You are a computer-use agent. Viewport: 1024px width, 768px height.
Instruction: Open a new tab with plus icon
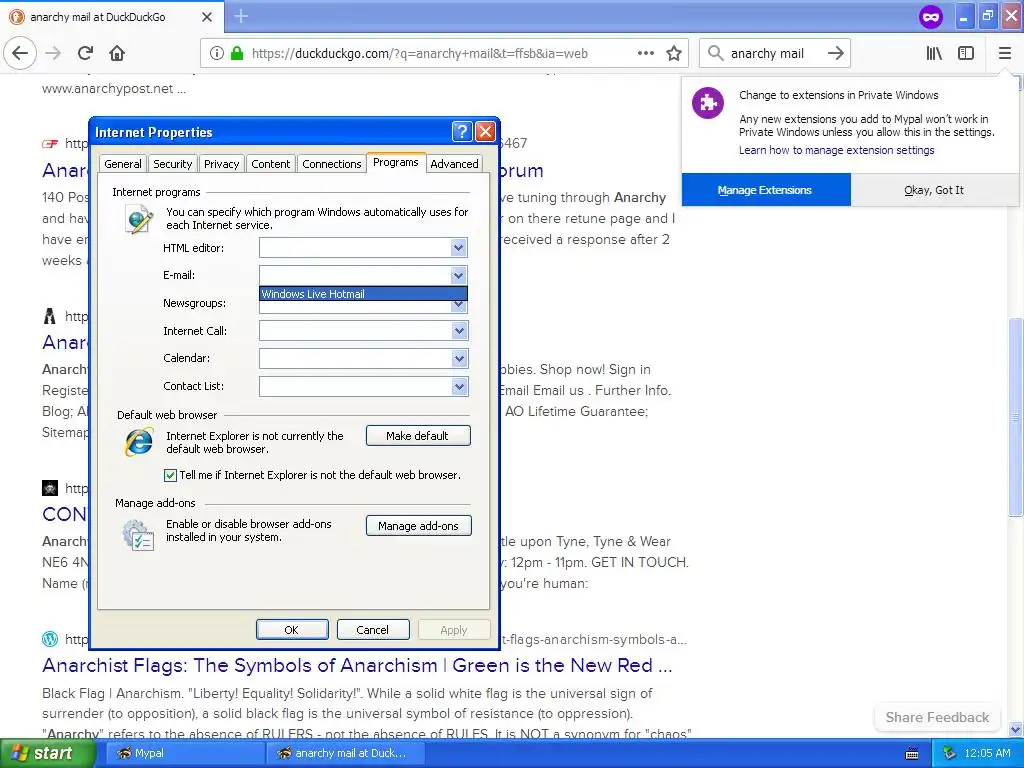click(241, 16)
